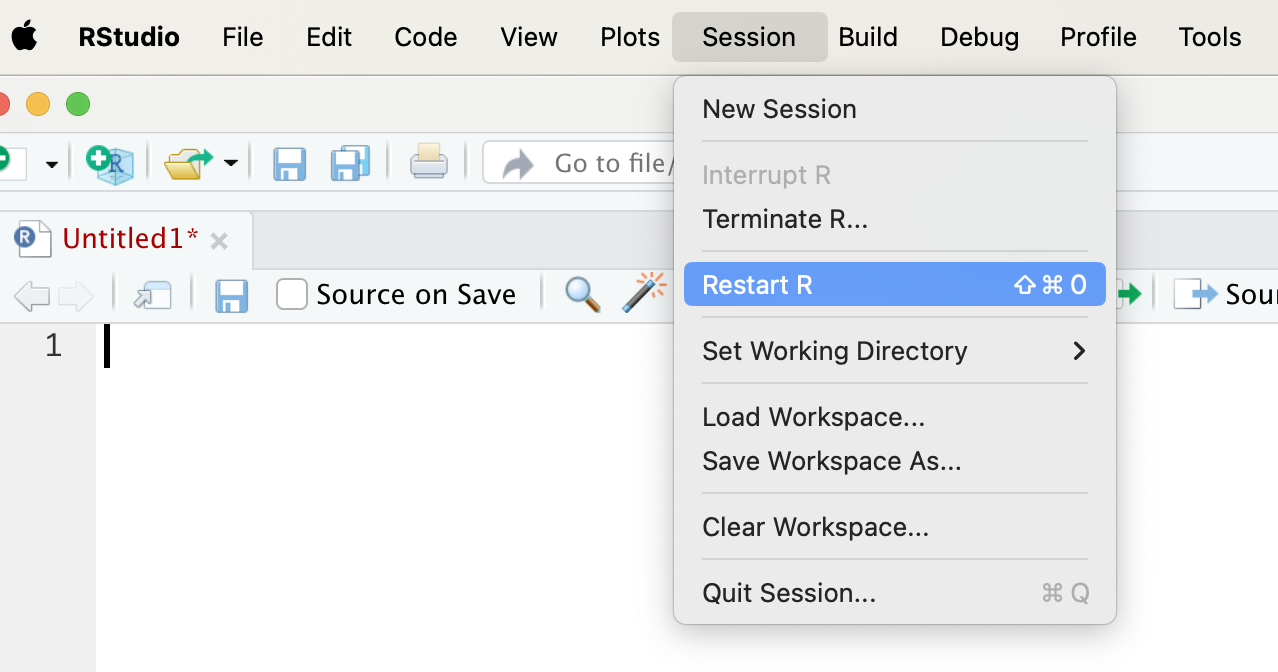
Task: Choose Clear Workspace from the menu
Action: coord(815,527)
